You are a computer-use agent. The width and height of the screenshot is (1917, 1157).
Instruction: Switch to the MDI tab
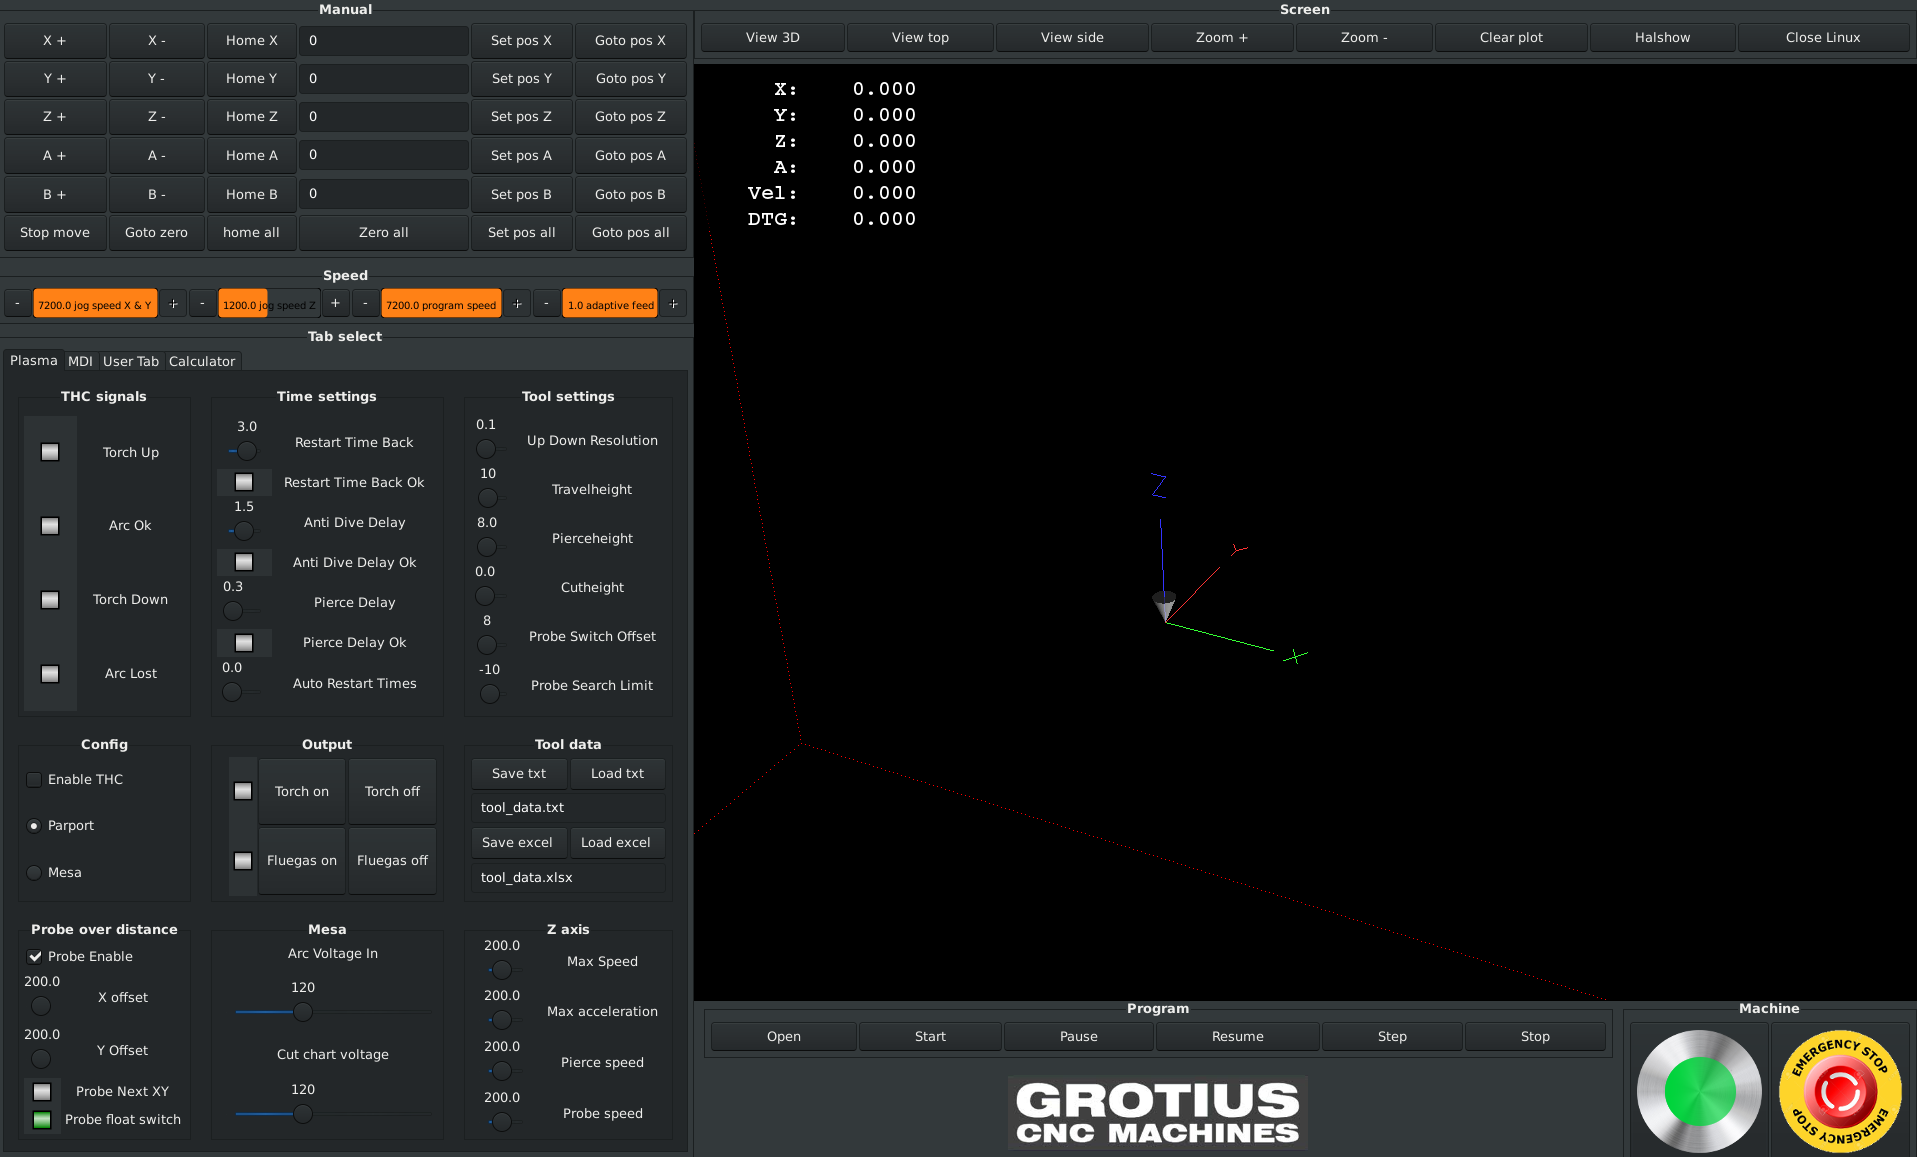[x=80, y=362]
